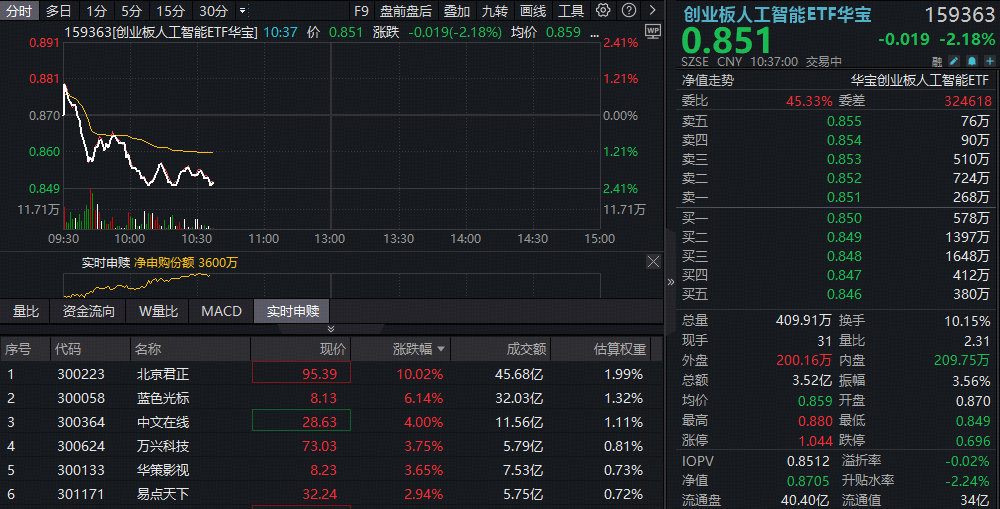The image size is (1000, 509).
Task: Open the F9 details button
Action: pos(361,11)
